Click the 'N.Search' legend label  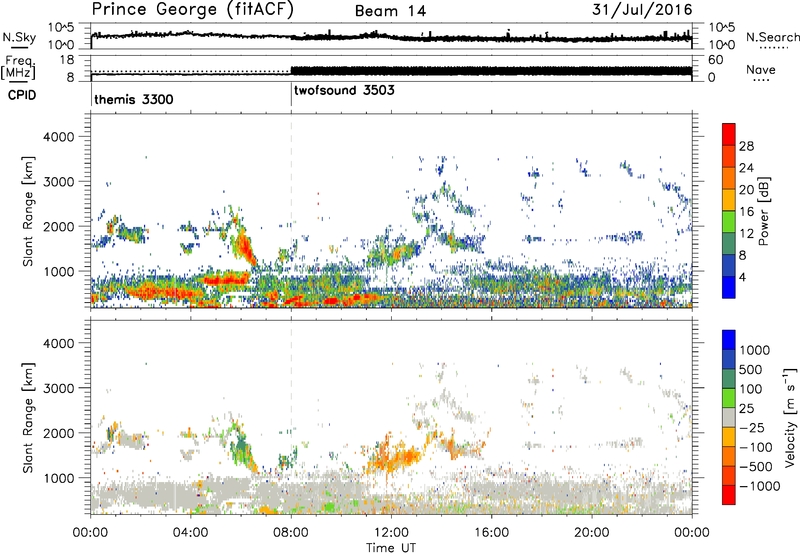click(x=772, y=37)
